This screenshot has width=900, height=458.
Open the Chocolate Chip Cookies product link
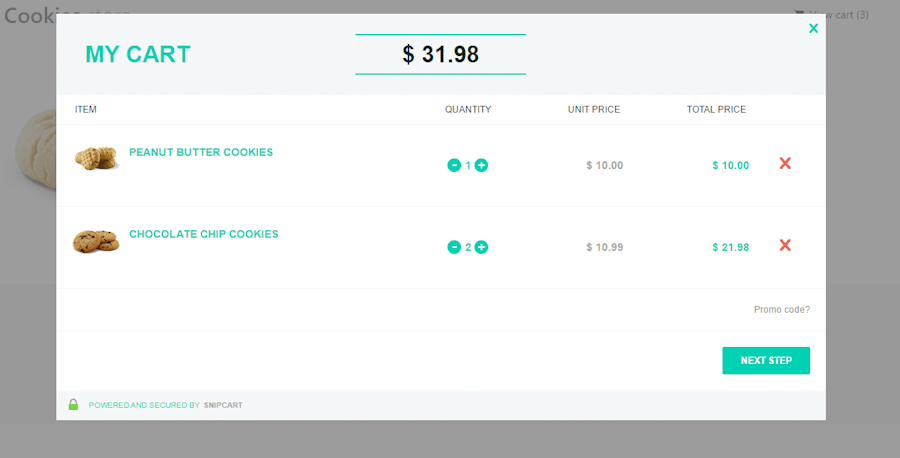click(204, 234)
